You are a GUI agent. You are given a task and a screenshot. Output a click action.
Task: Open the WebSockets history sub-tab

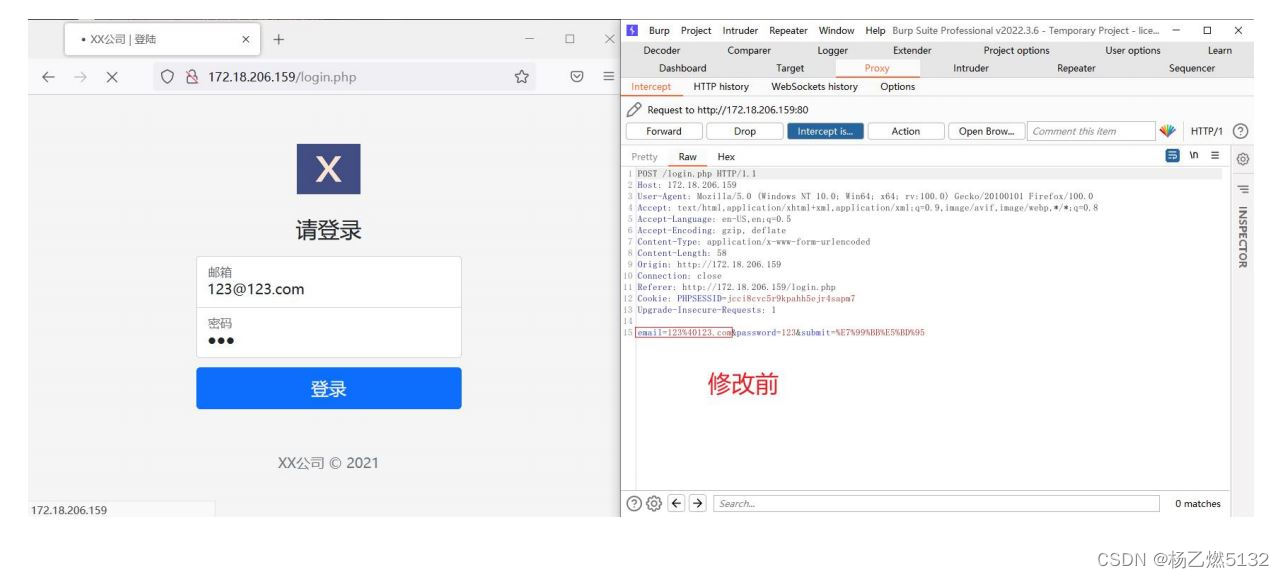pos(814,86)
